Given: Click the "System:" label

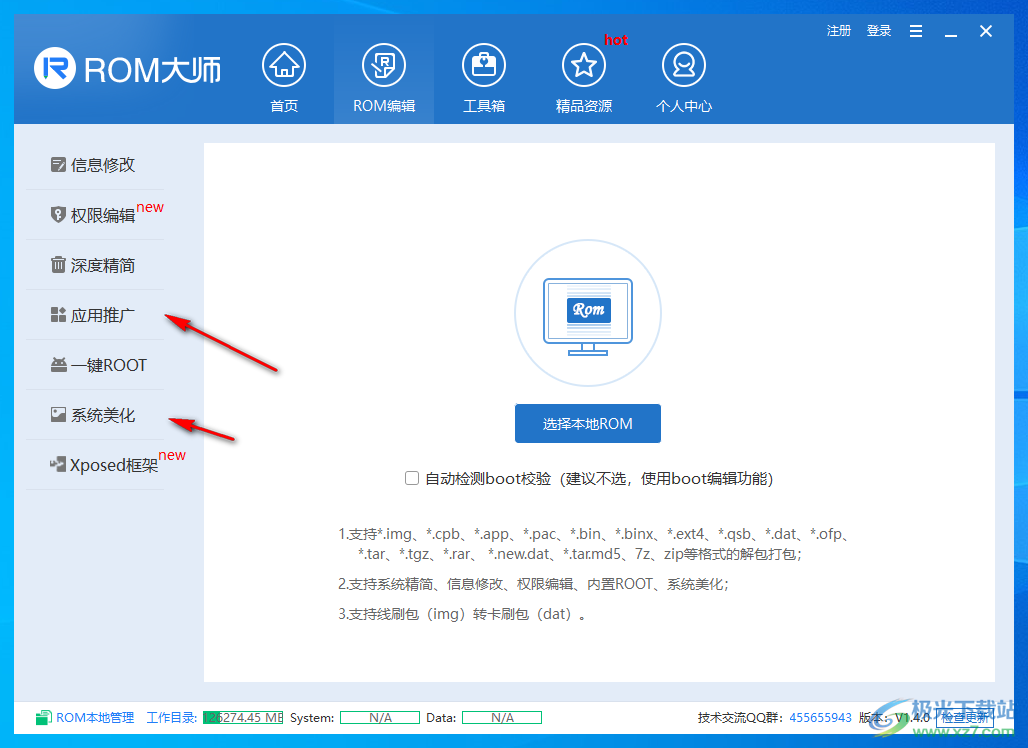Looking at the screenshot, I should [312, 718].
